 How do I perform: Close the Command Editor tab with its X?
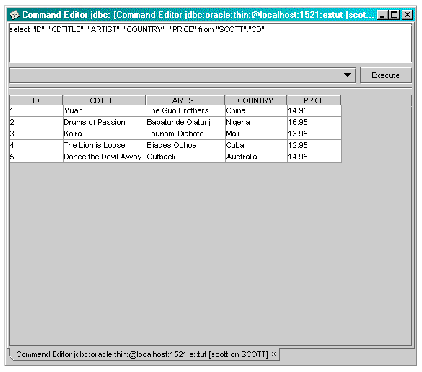click(x=273, y=354)
